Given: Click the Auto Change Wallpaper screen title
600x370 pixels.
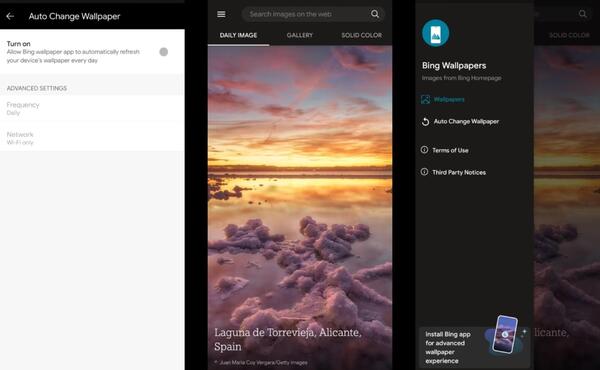Looking at the screenshot, I should coord(74,16).
